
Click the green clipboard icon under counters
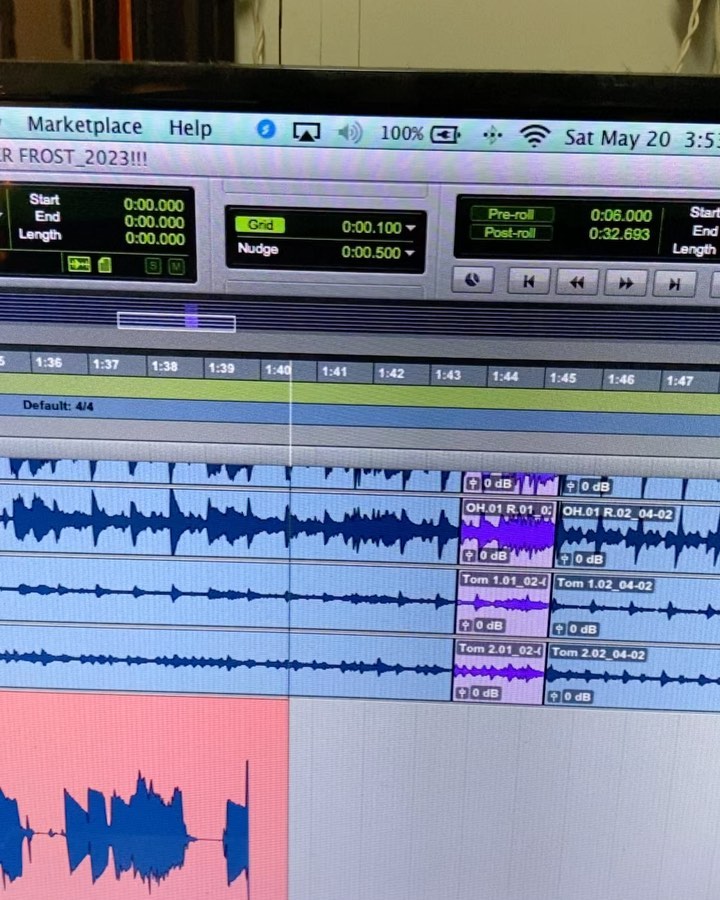104,264
